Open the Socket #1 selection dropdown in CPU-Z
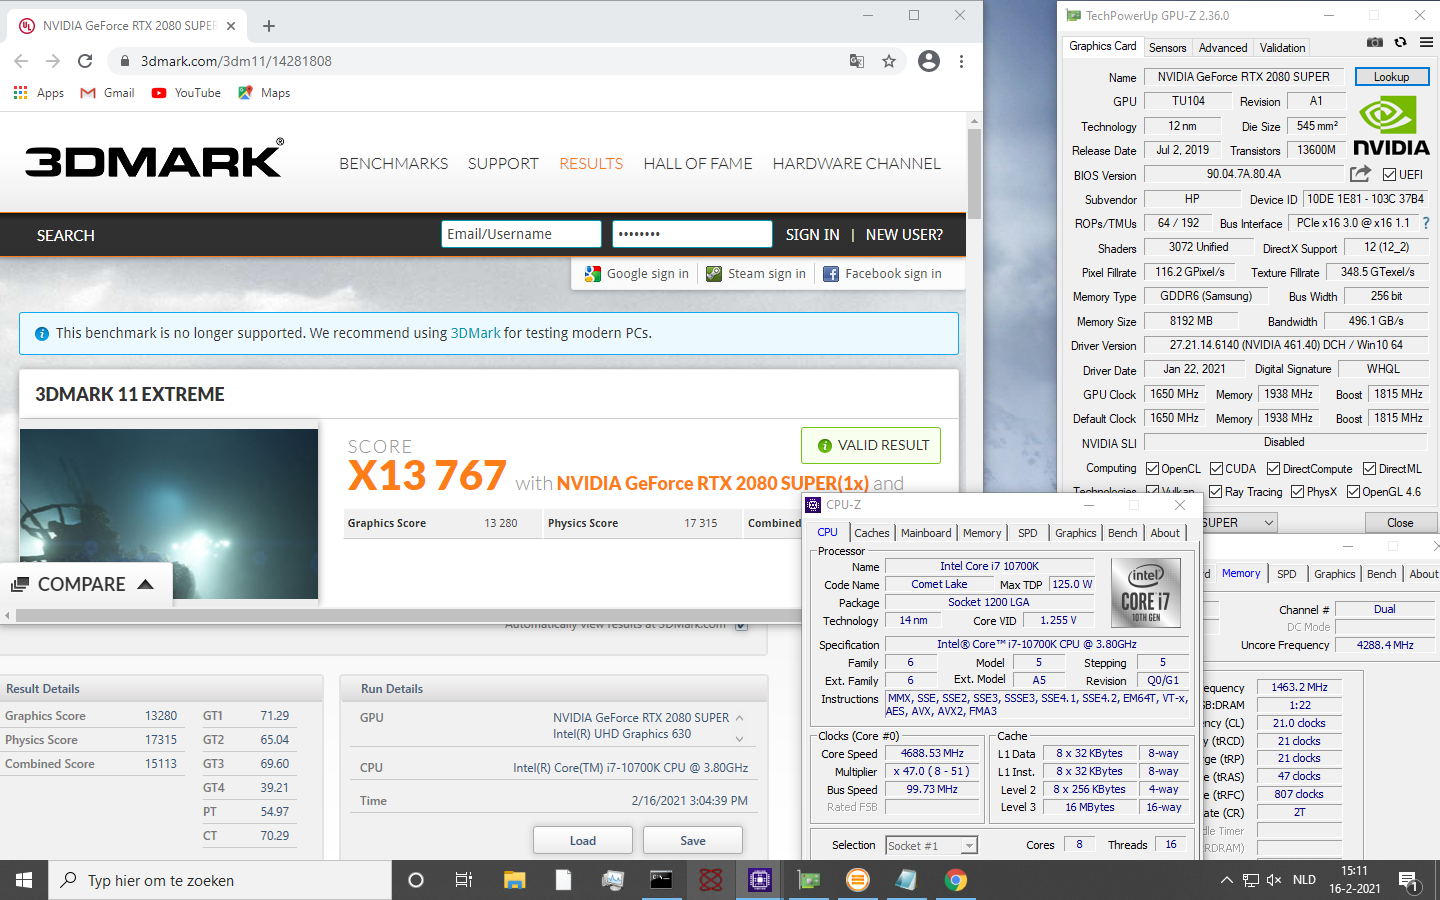The height and width of the screenshot is (900, 1440). (x=968, y=846)
